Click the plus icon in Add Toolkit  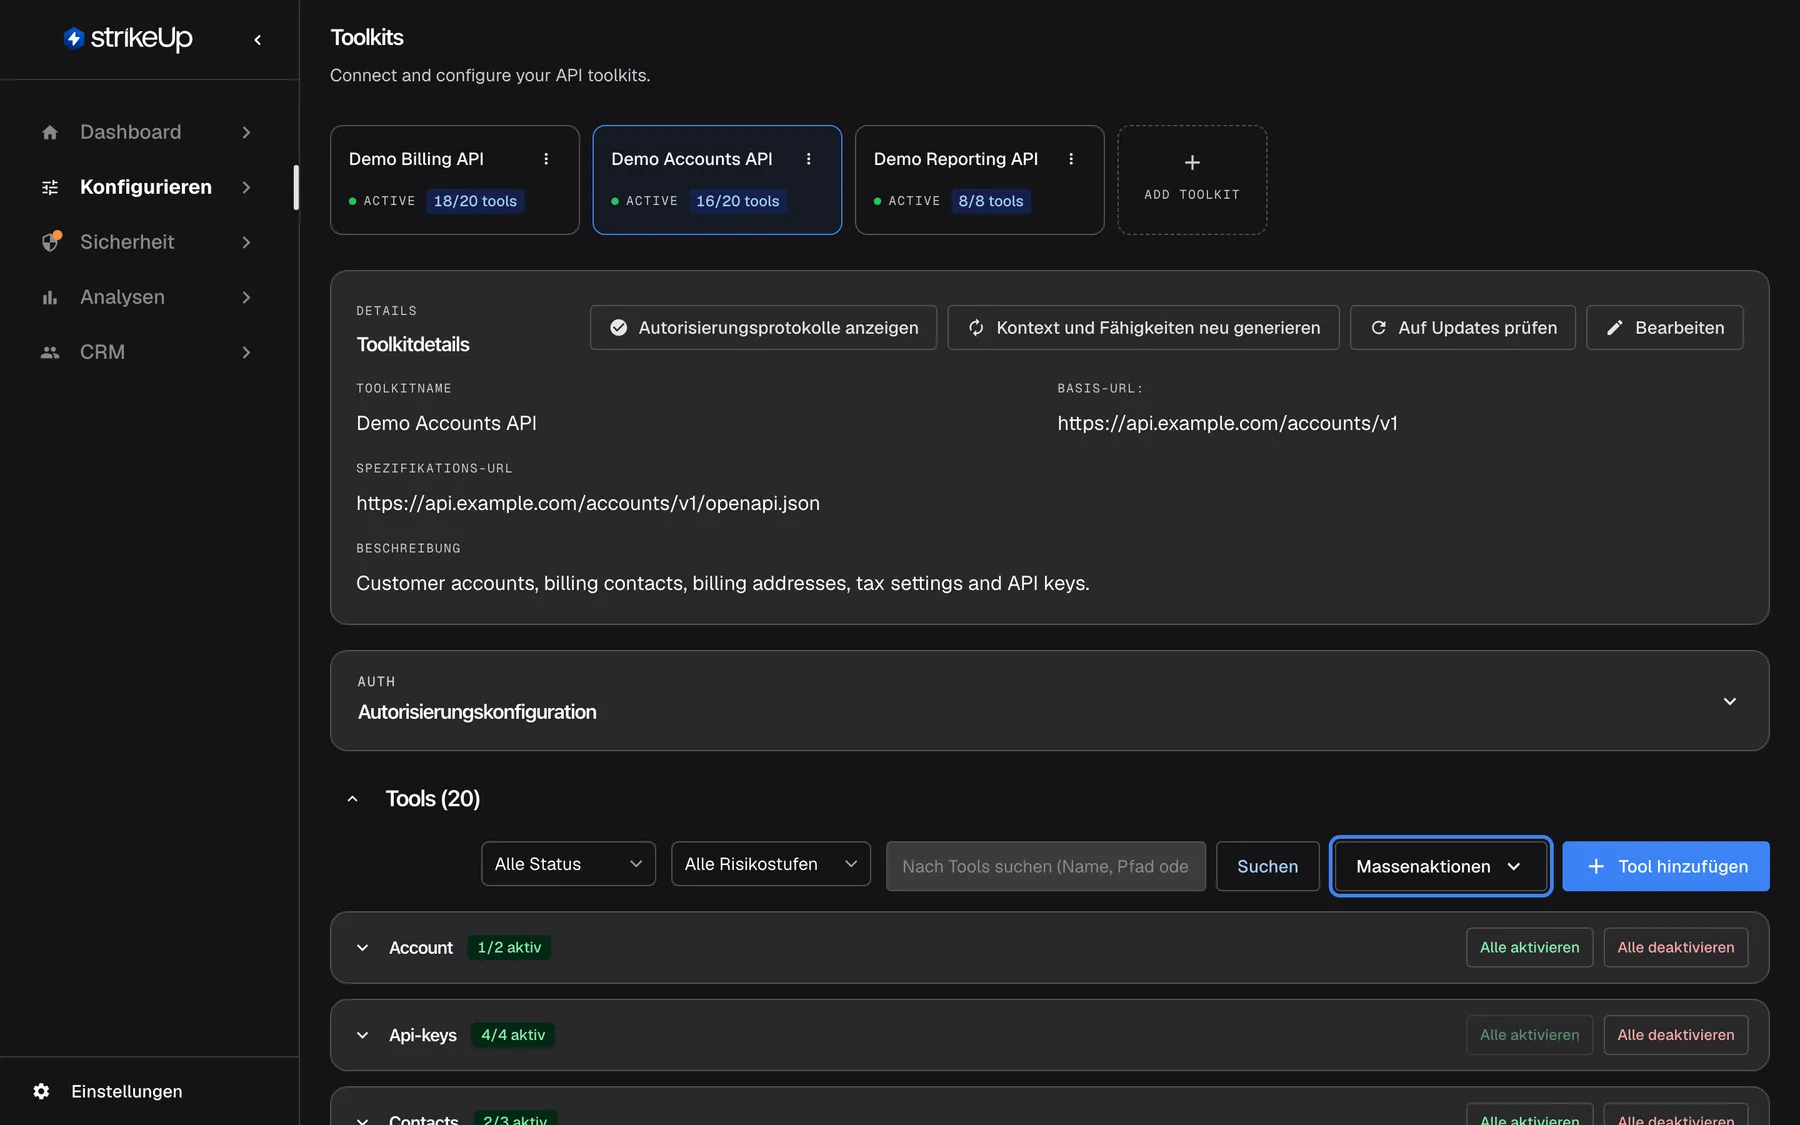click(x=1192, y=162)
